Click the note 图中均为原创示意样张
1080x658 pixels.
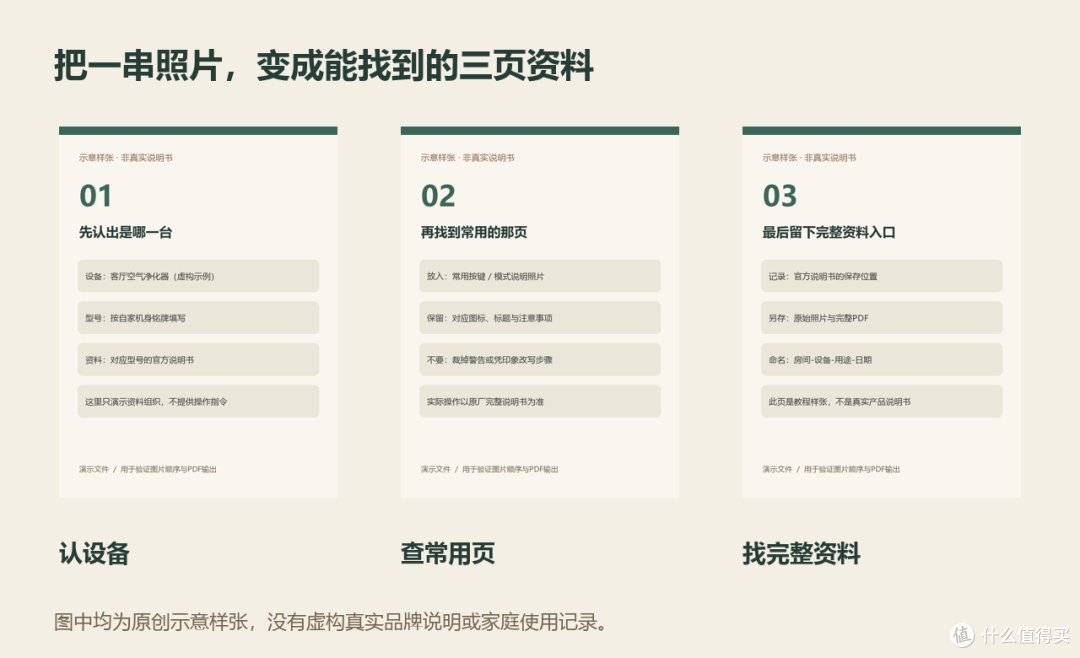pyautogui.click(x=330, y=622)
